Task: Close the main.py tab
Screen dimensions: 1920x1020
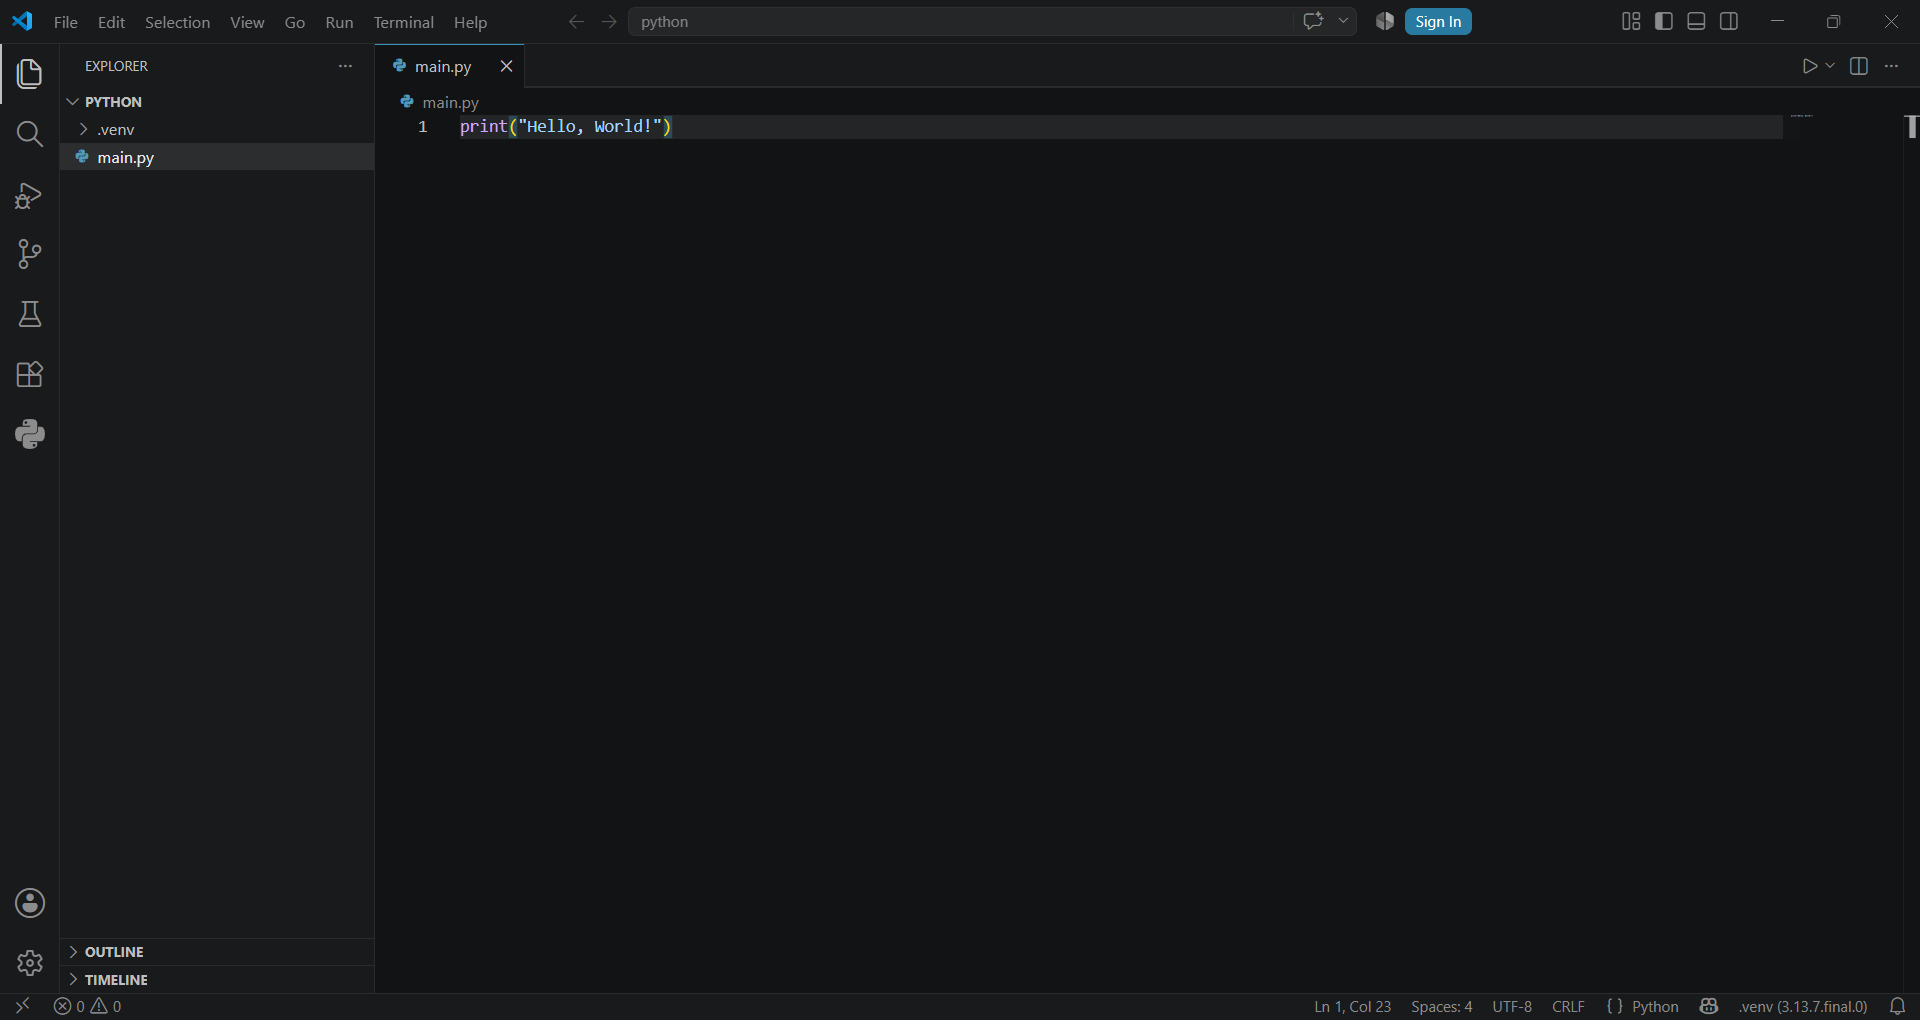Action: [x=506, y=66]
